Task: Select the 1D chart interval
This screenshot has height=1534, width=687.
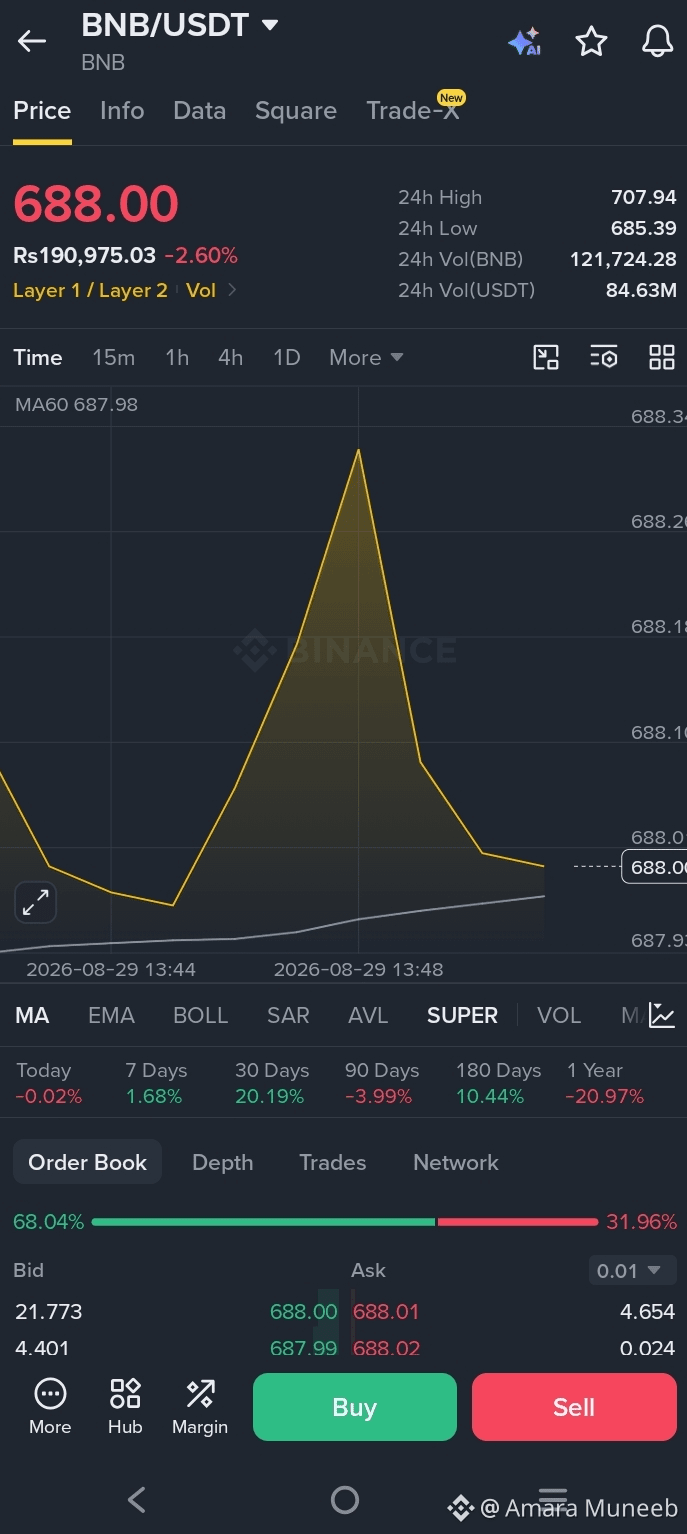Action: (x=287, y=357)
